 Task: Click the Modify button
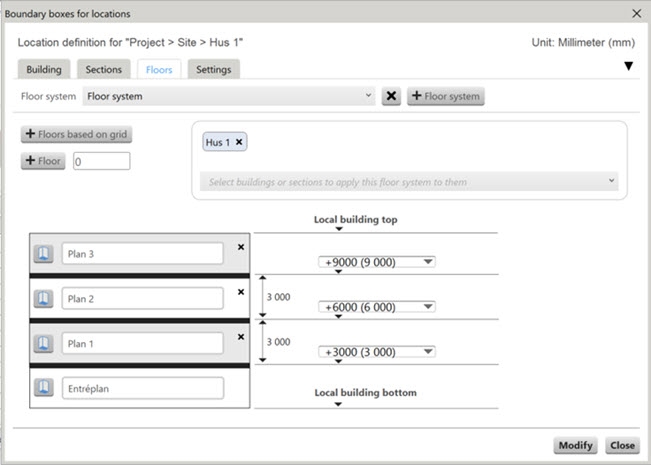[x=575, y=445]
